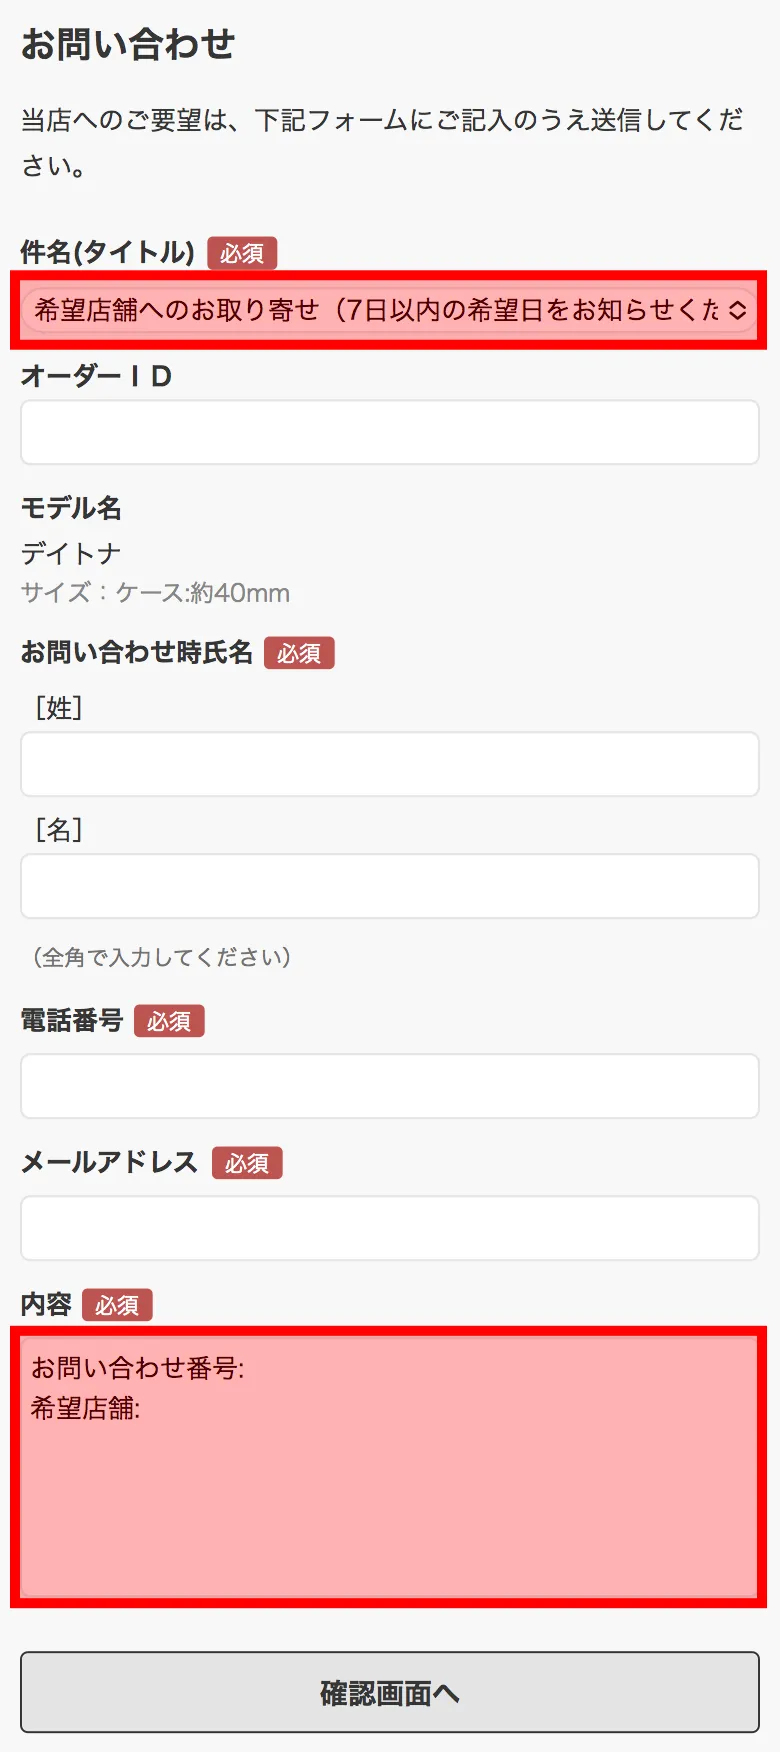Screen dimensions: 780x1752
Task: Click the 必須 badge next to 内容
Action: [x=117, y=1306]
